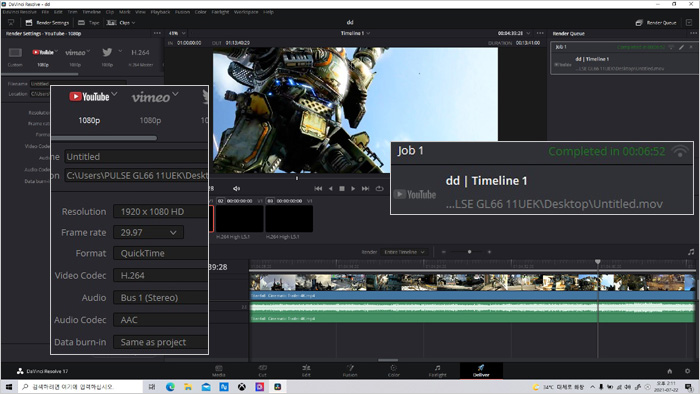Open Render Settings panel options (three dots)
The image size is (700, 394).
tap(157, 33)
